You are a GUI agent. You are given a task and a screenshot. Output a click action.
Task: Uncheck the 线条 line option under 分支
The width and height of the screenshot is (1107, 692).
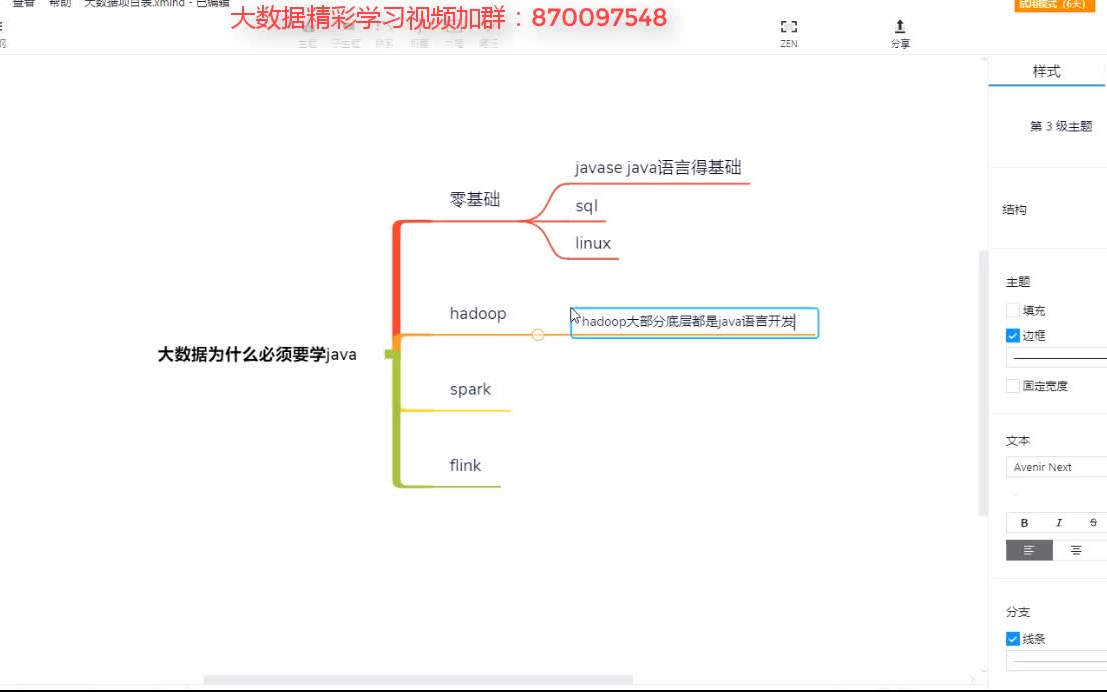pyautogui.click(x=1013, y=638)
